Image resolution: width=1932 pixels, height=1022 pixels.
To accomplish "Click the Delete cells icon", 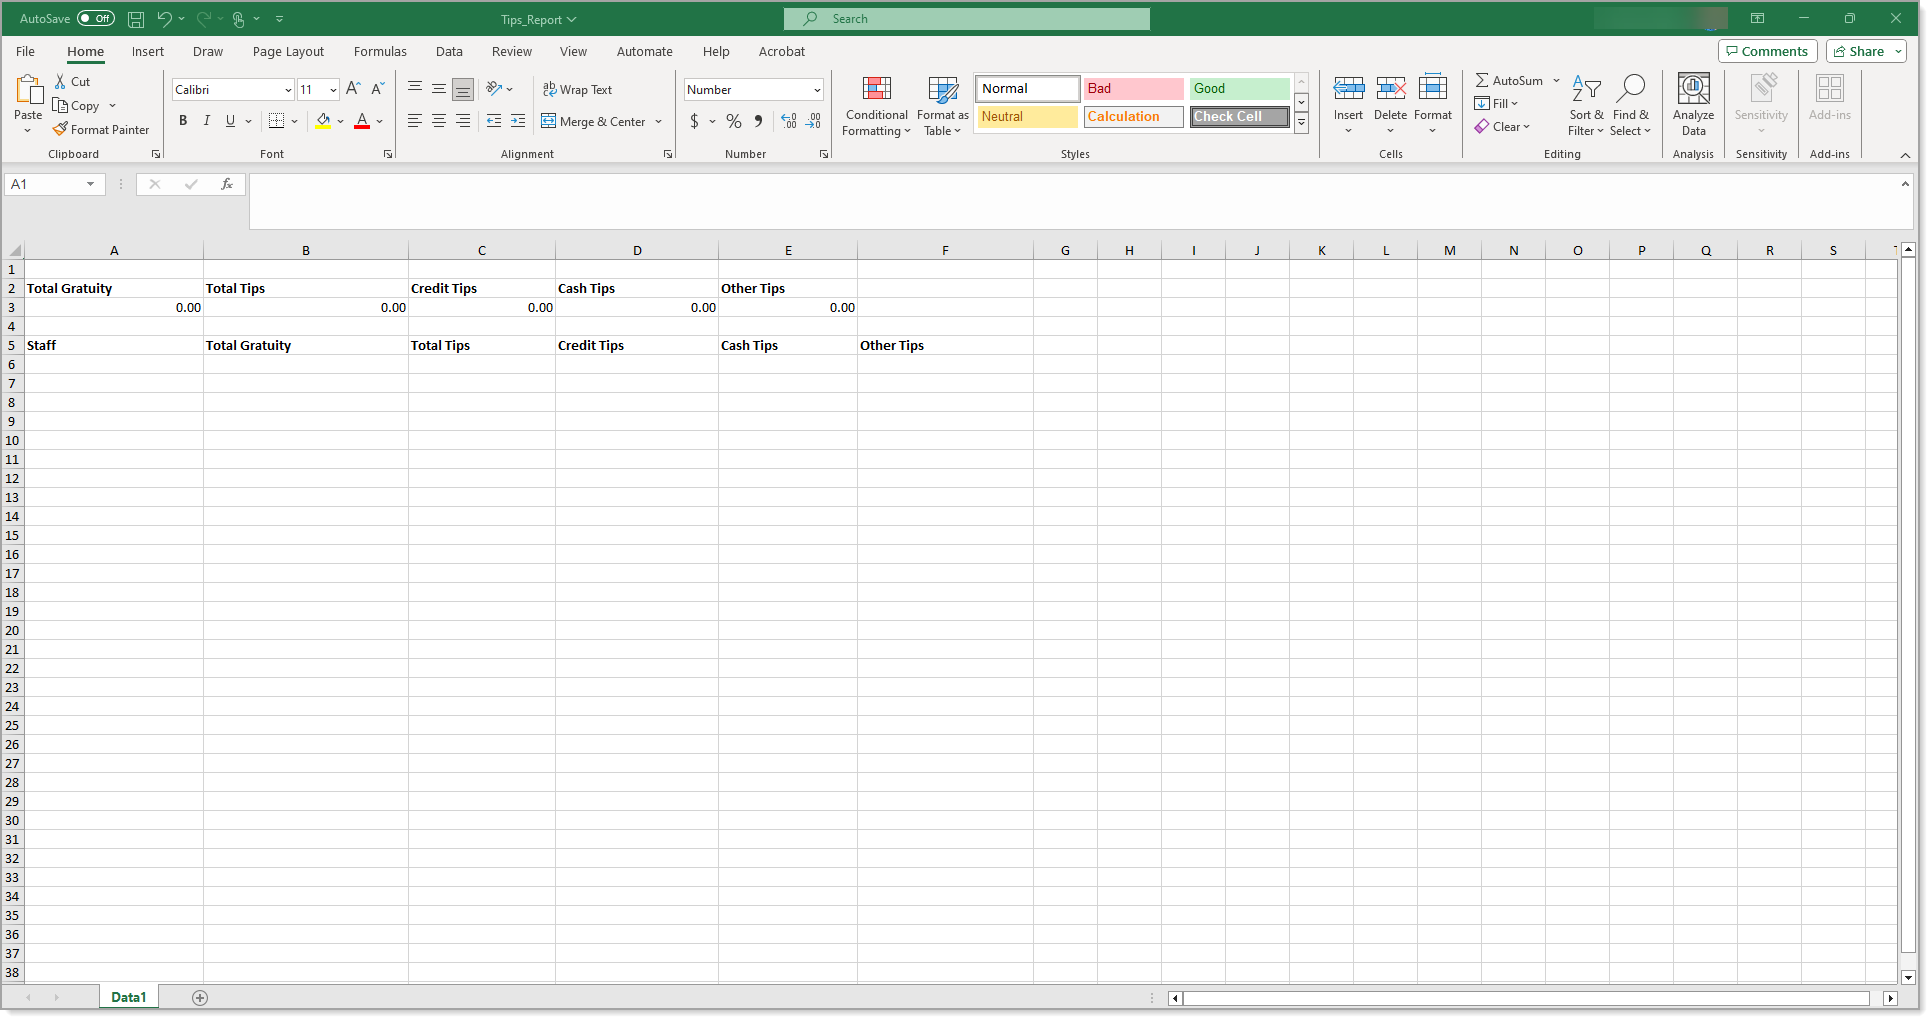I will click(1391, 90).
